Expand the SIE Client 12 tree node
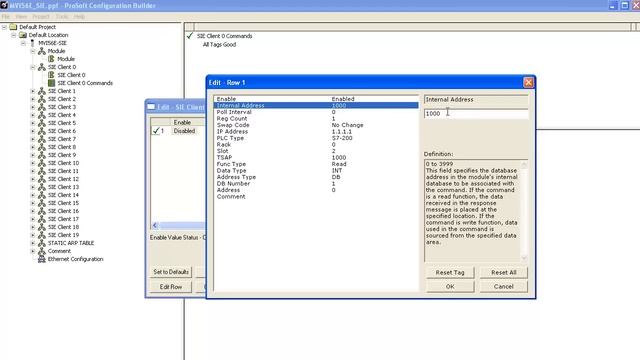This screenshot has width=640, height=360. click(33, 179)
